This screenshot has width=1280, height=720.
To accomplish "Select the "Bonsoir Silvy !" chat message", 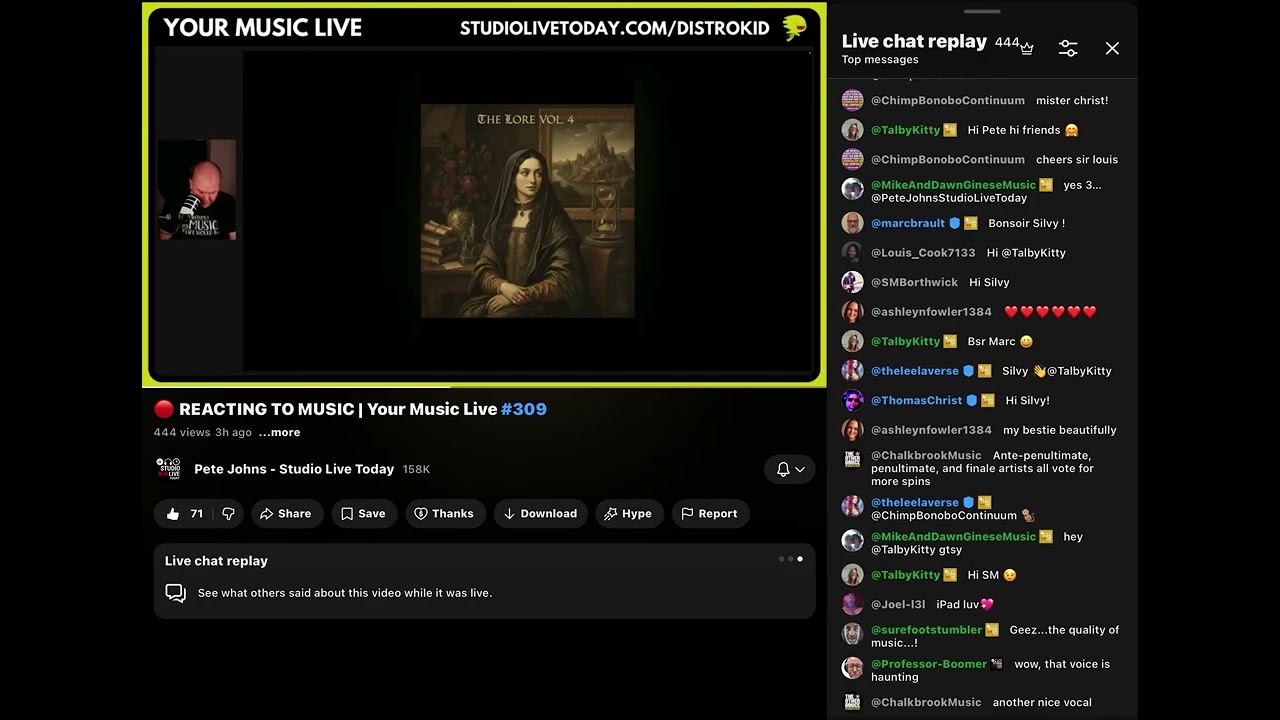I will (1026, 223).
